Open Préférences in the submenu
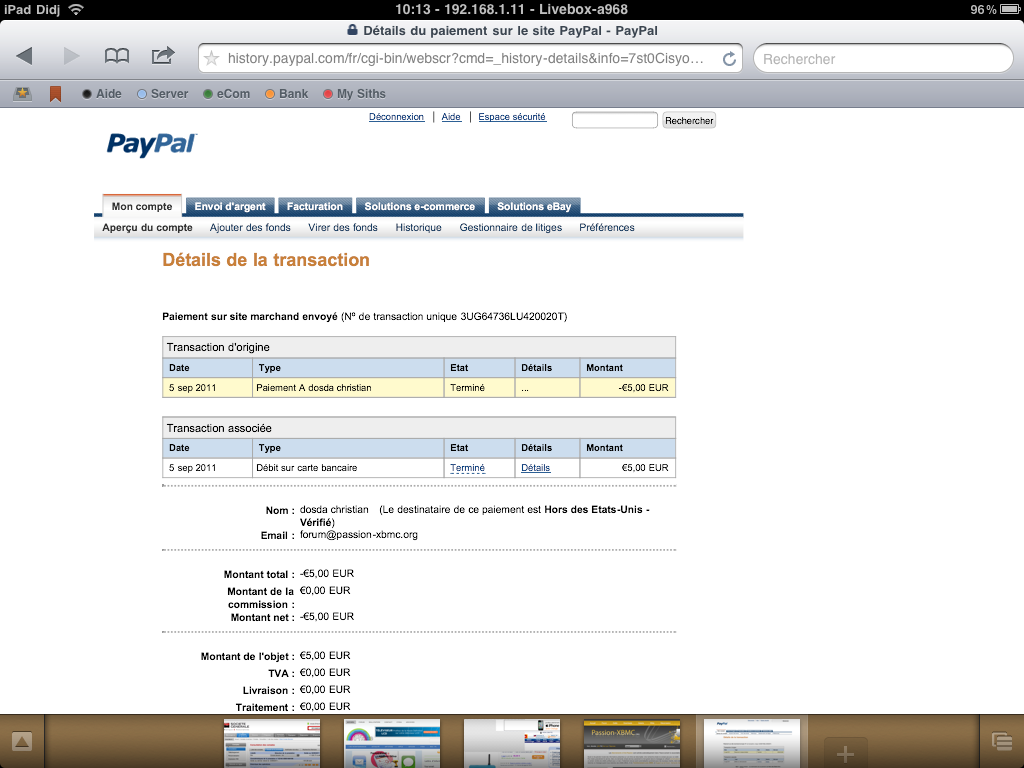Viewport: 1024px width, 768px height. 607,228
